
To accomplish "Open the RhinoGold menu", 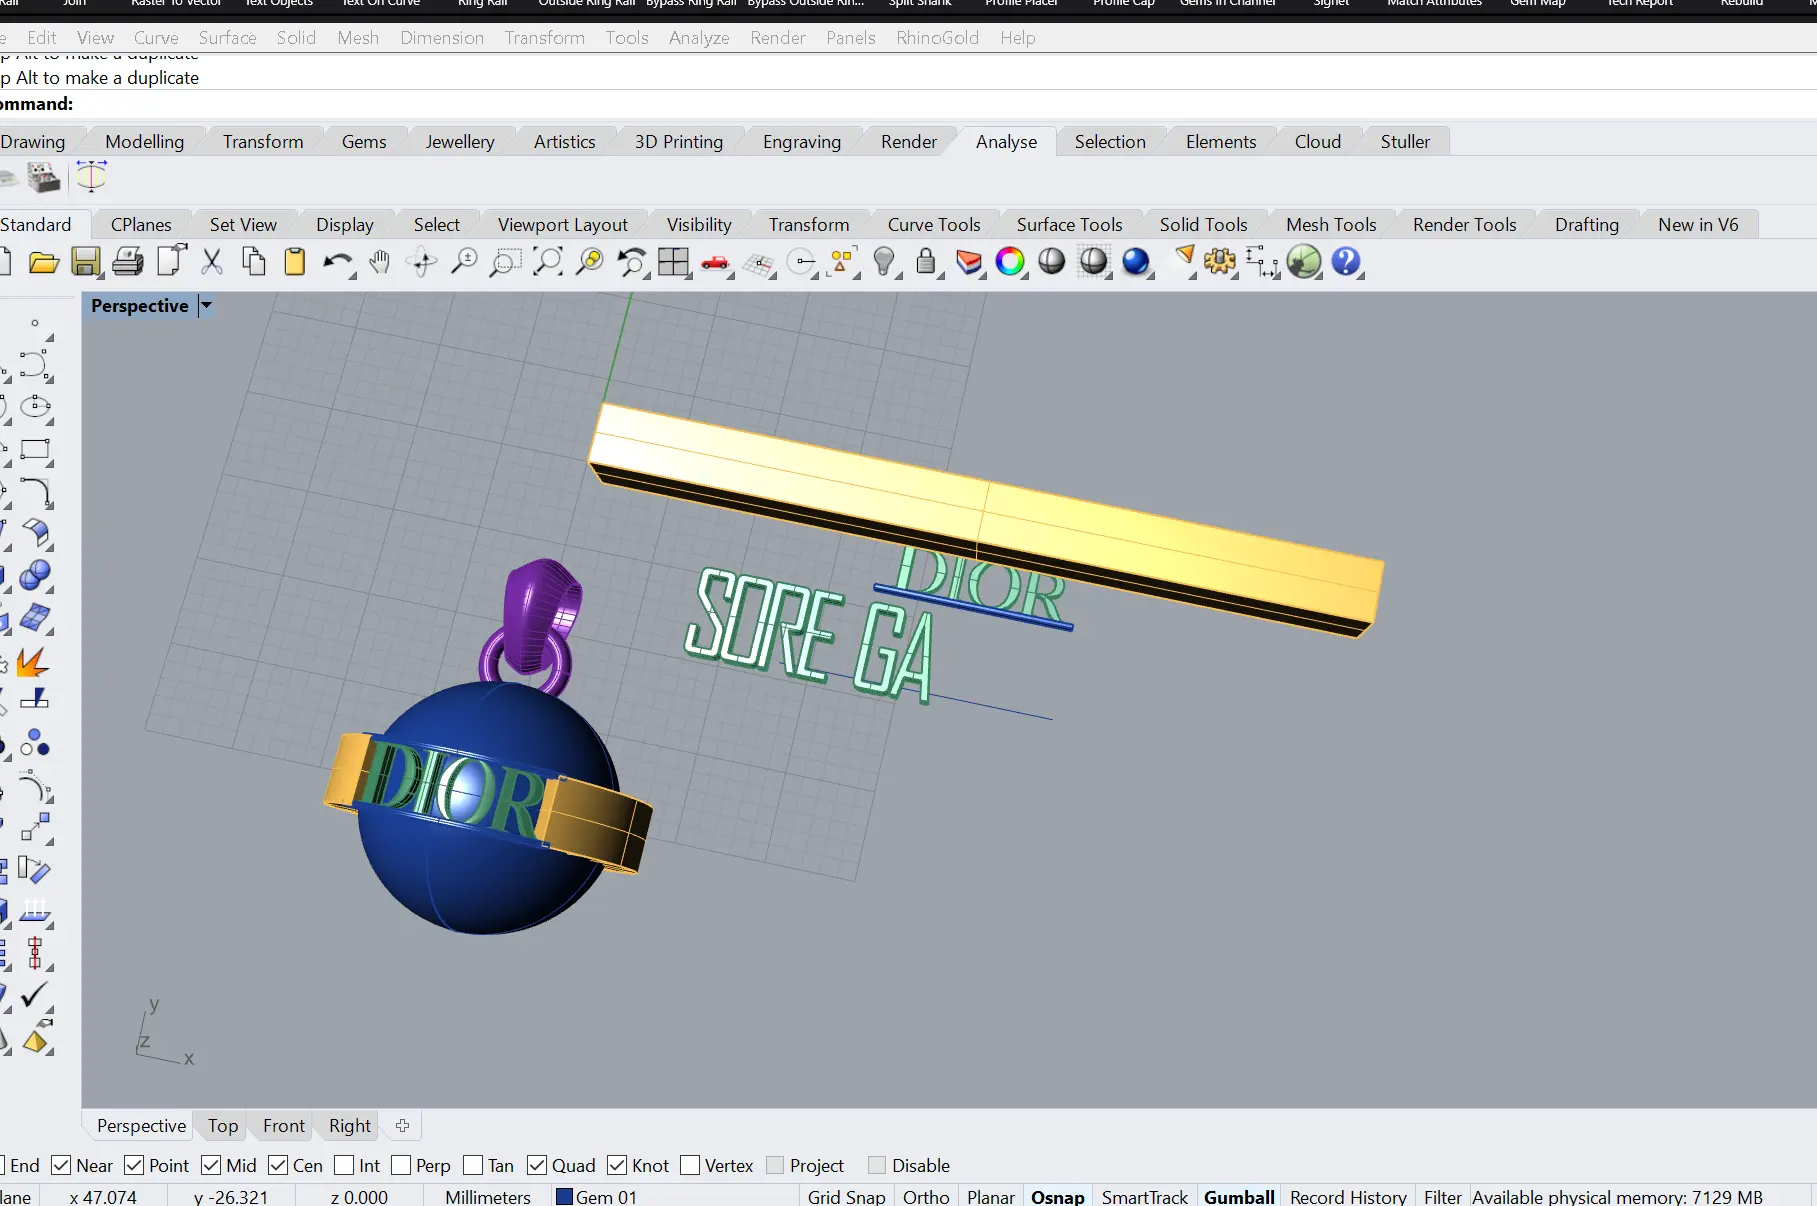I will pos(937,38).
